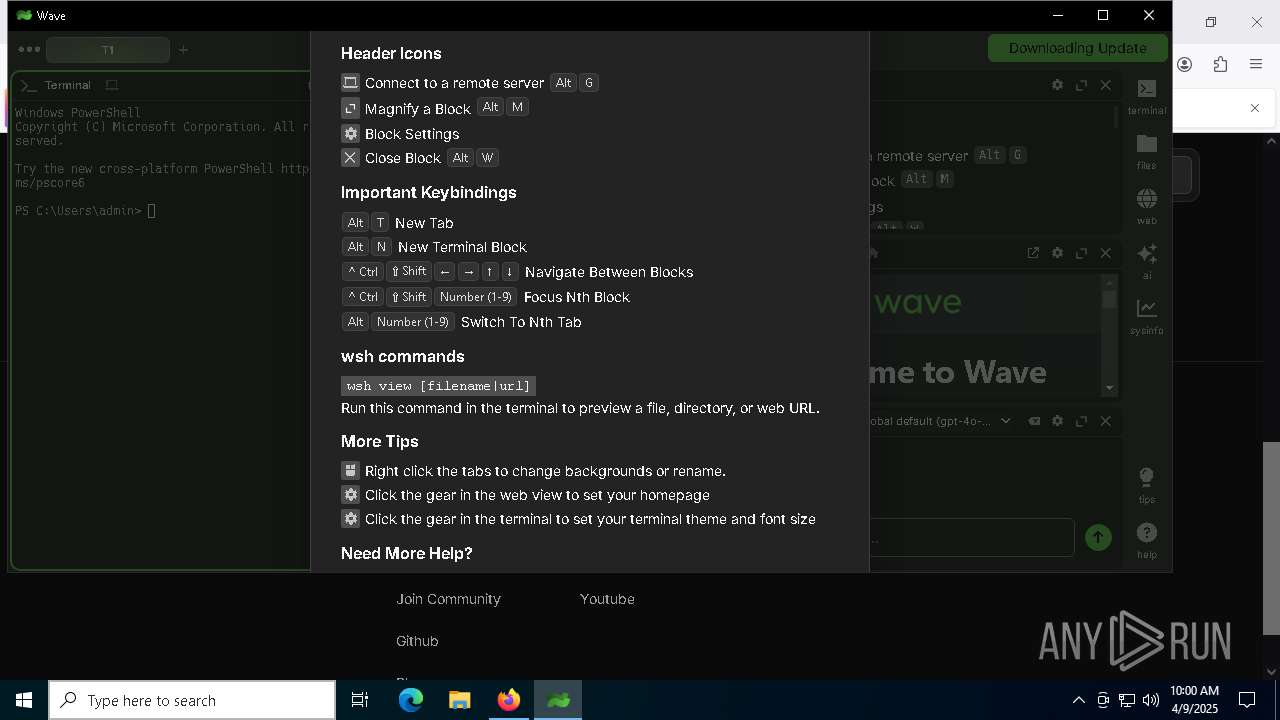Close the tips block

[x=1105, y=85]
